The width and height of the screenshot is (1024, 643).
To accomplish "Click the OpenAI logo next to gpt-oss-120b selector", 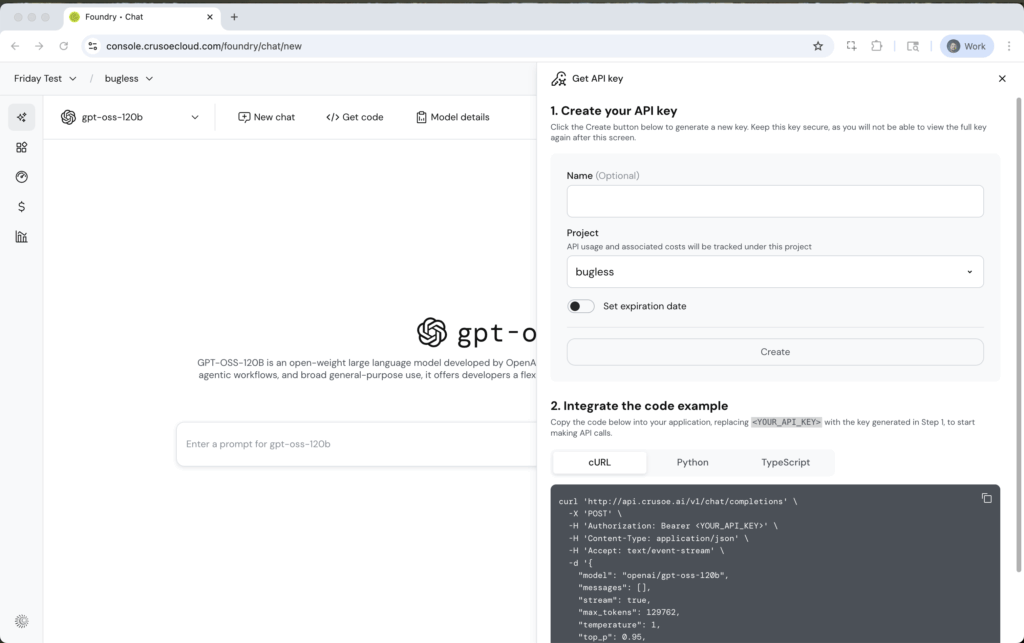I will tap(69, 118).
